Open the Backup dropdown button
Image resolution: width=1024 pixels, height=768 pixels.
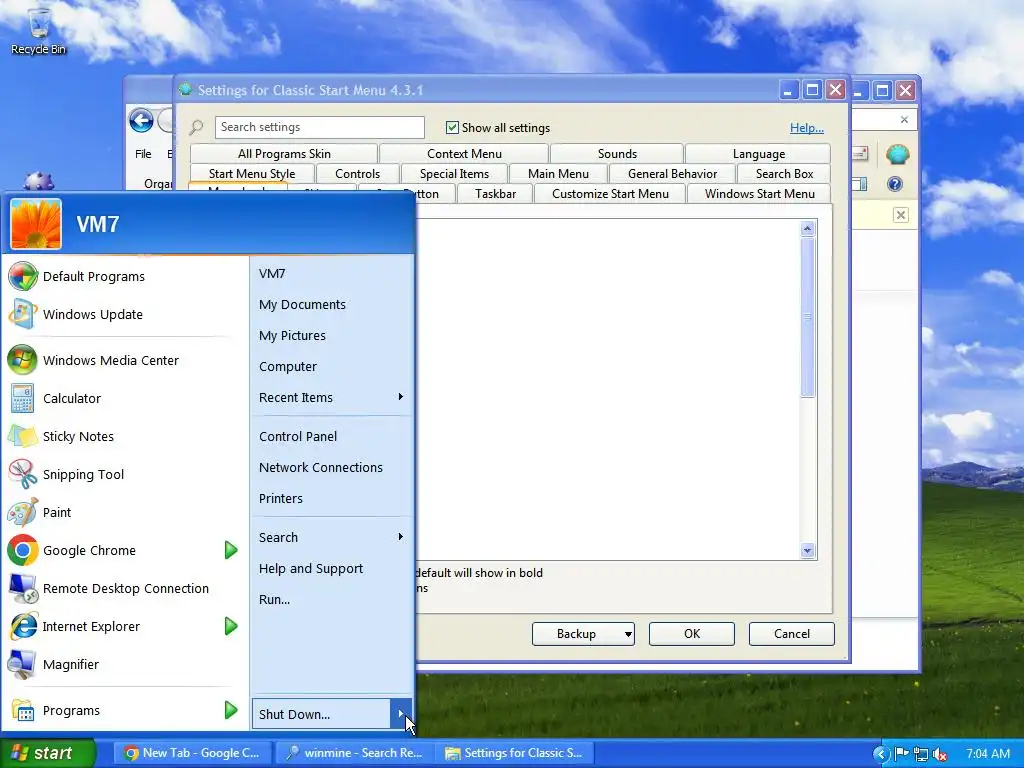(583, 633)
